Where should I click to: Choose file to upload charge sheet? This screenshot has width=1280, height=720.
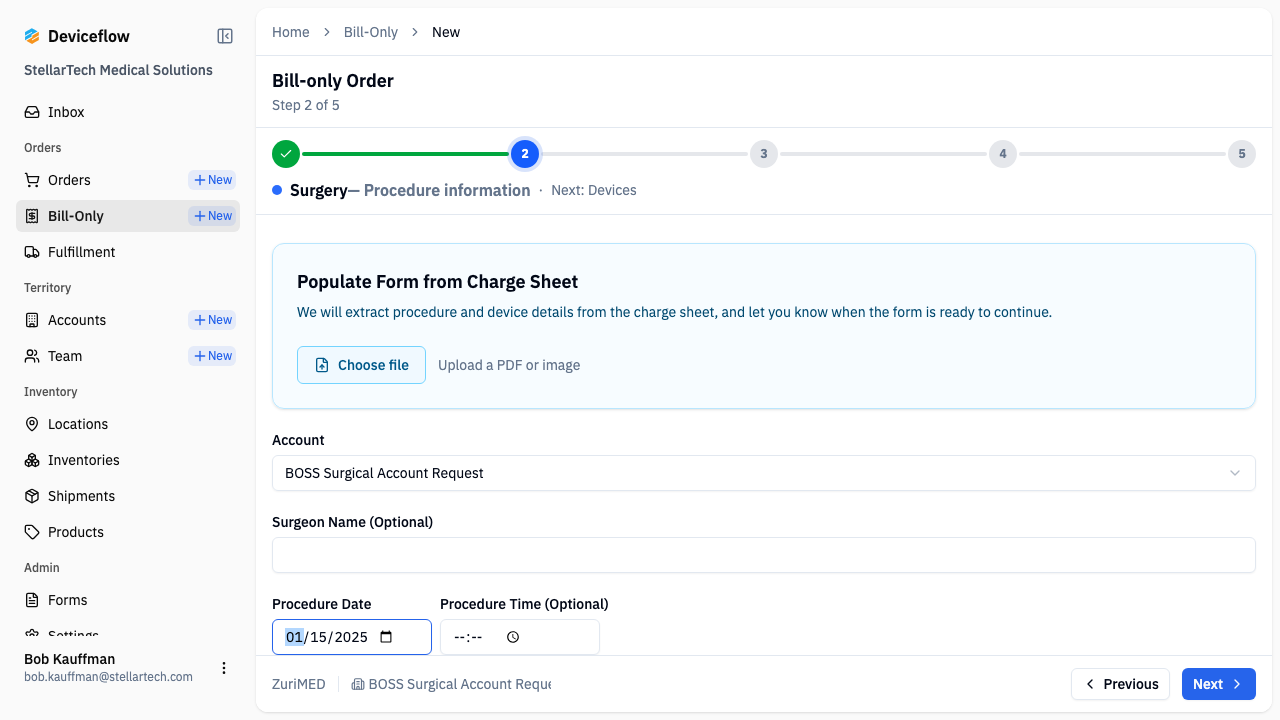(361, 365)
